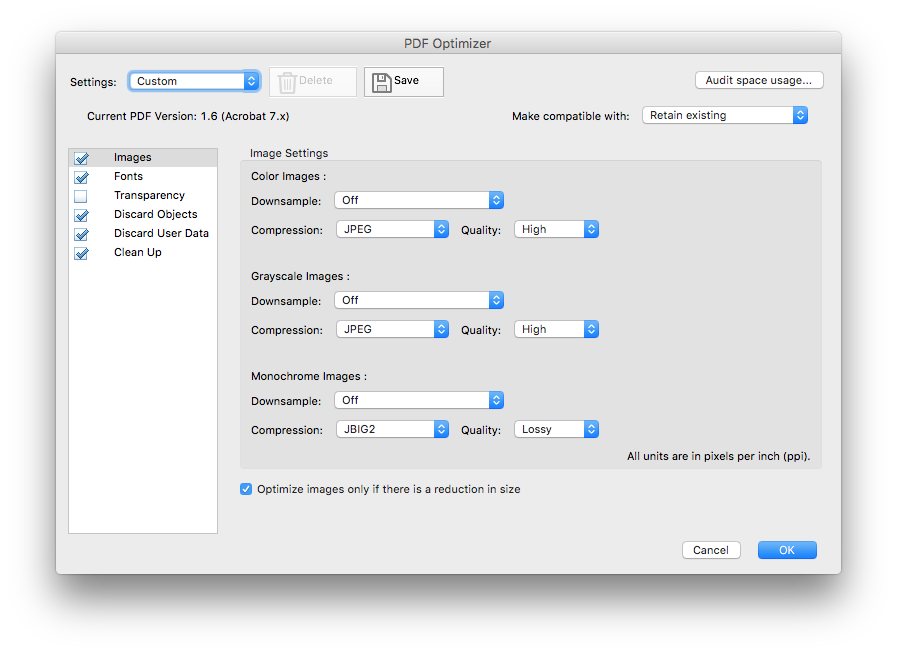Viewport: 897px width, 654px height.
Task: Uncheck the Discard User Data checkbox
Action: click(x=81, y=233)
